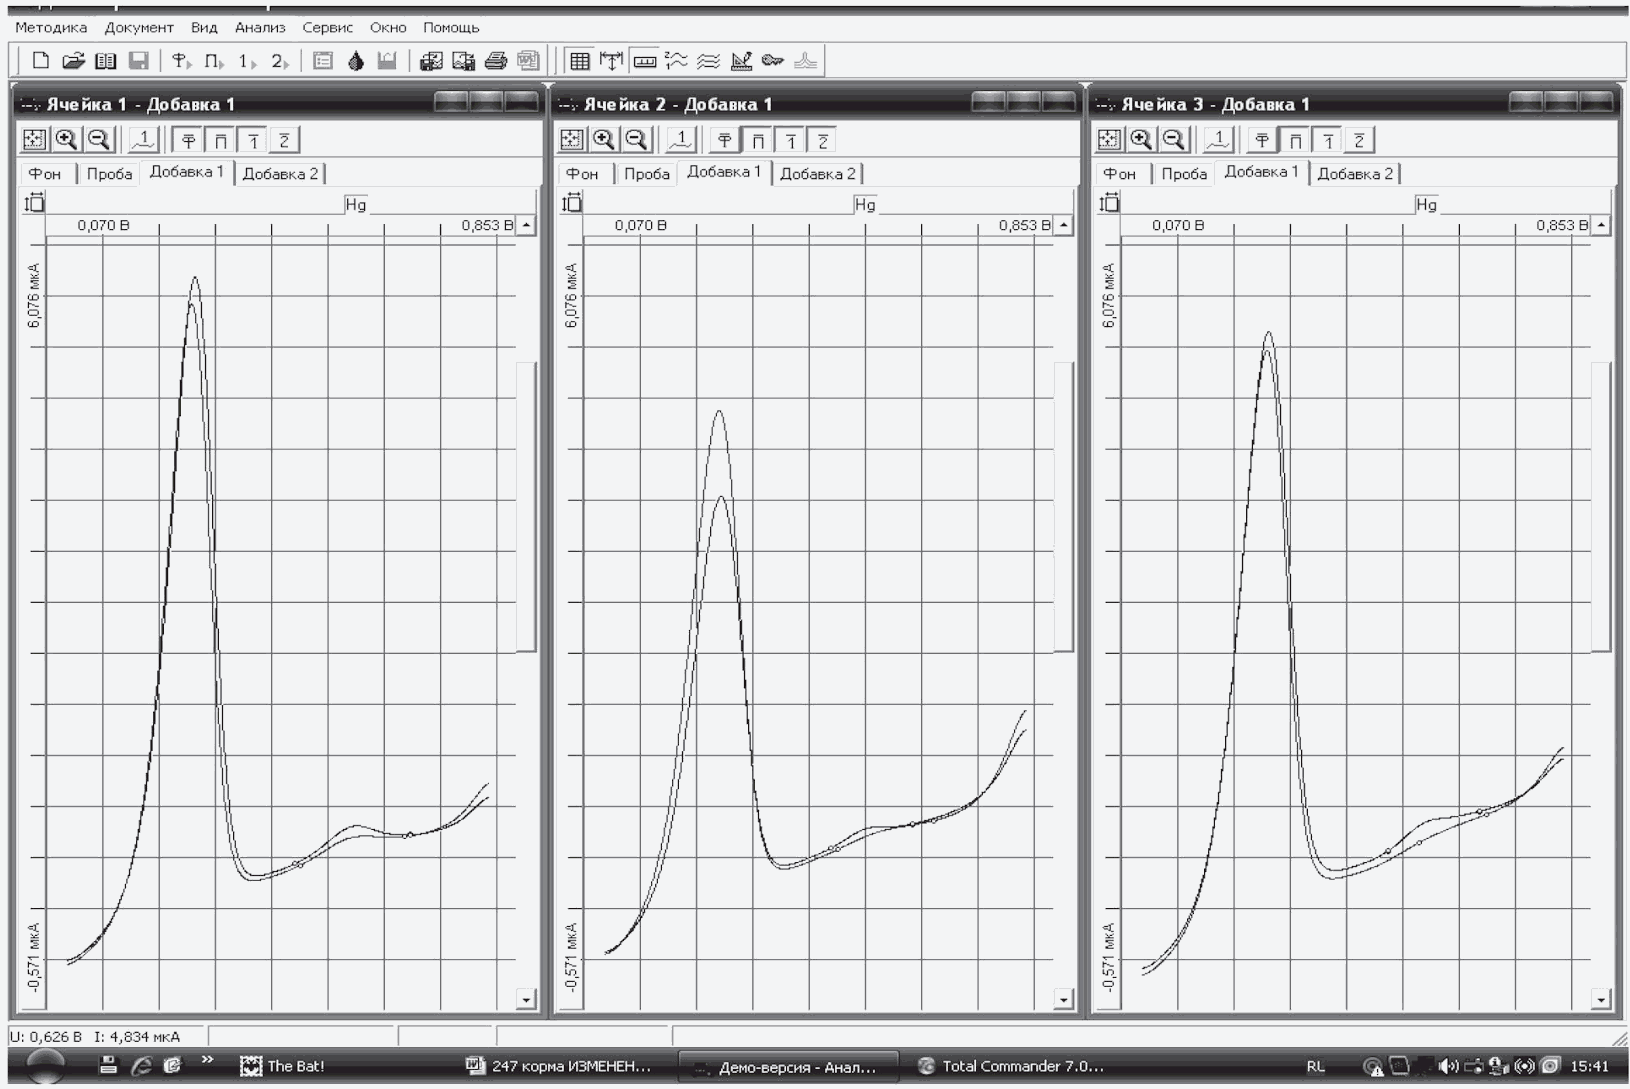
Task: Open file using the folder toolbar icon
Action: [73, 61]
